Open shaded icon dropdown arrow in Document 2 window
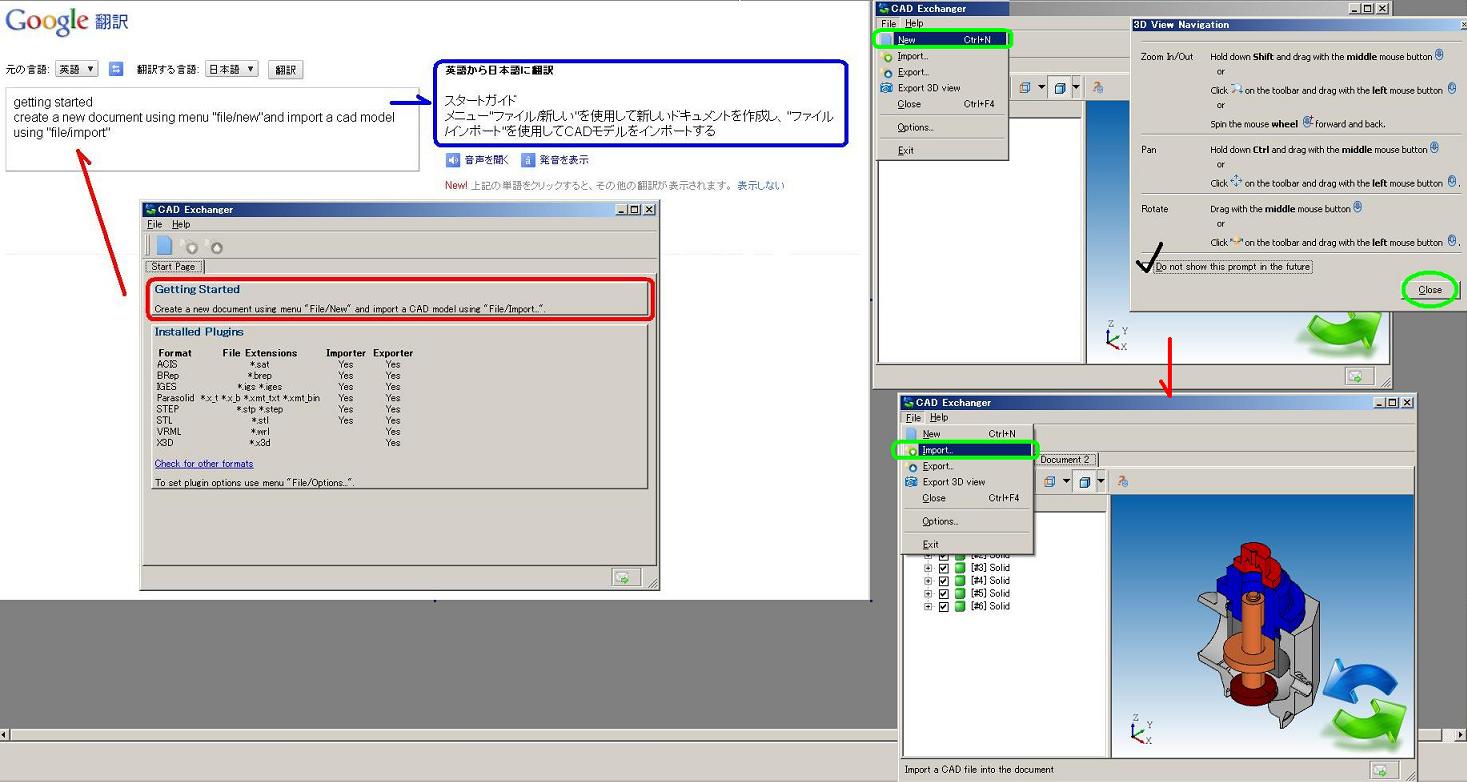Viewport: 1467px width, 782px height. pyautogui.click(x=1100, y=482)
